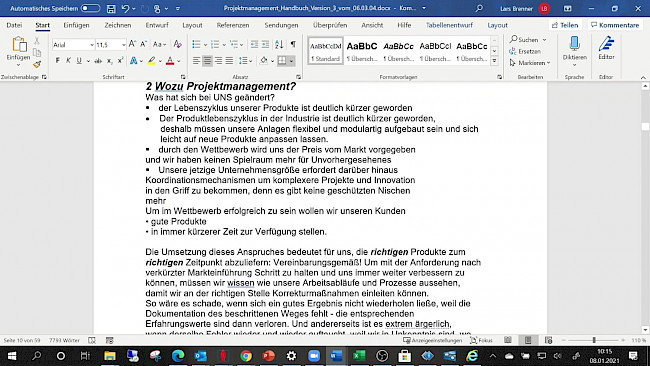Clear all formatting
This screenshot has width=650, height=366.
pyautogui.click(x=177, y=44)
